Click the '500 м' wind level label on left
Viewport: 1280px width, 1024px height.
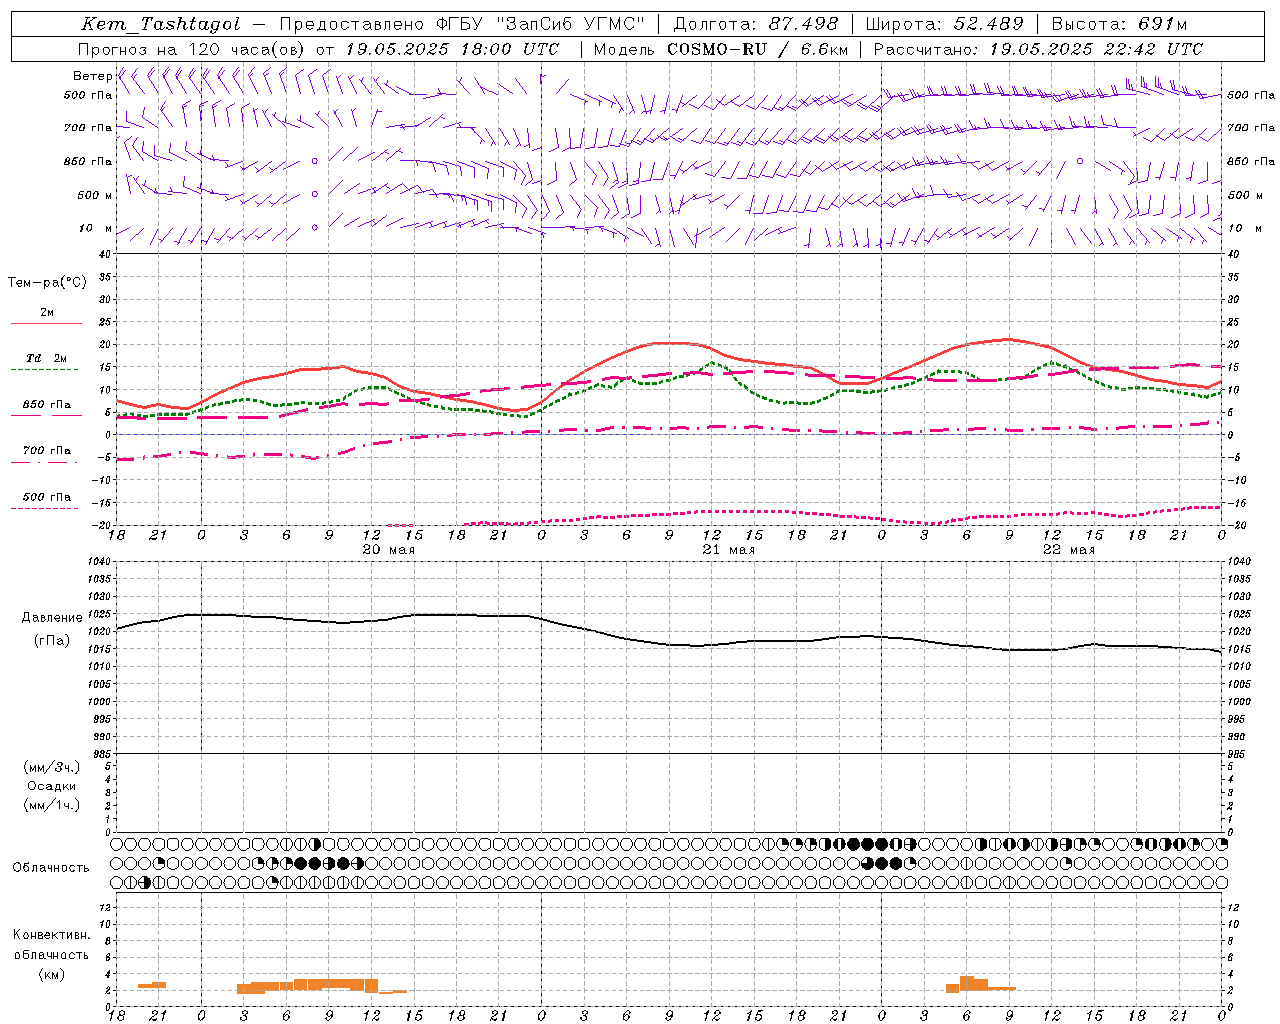95,195
